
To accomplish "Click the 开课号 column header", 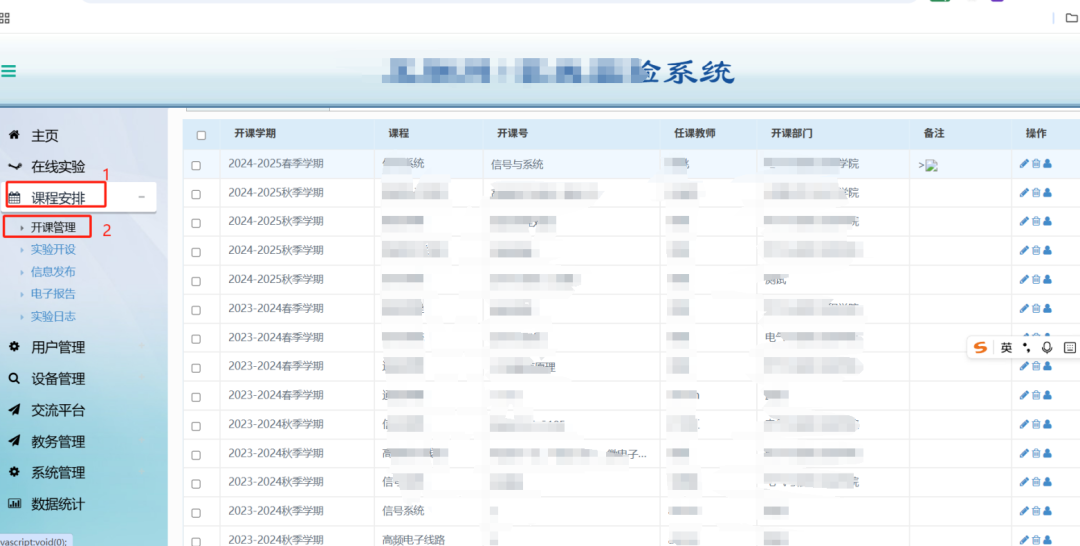I will pyautogui.click(x=512, y=134).
